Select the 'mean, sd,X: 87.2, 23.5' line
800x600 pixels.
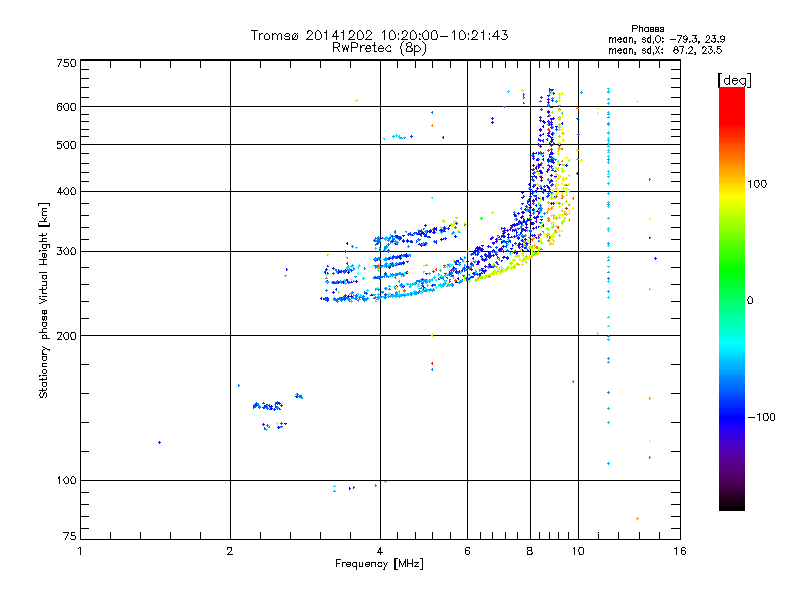coord(665,51)
